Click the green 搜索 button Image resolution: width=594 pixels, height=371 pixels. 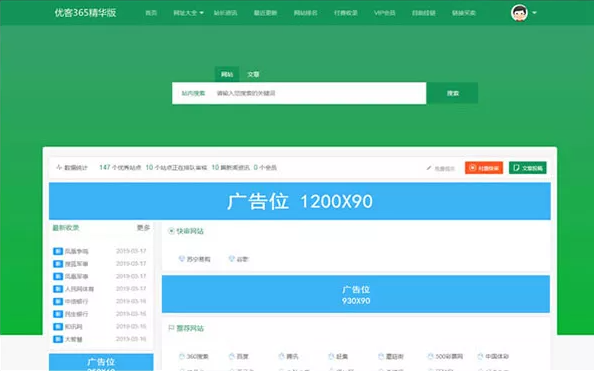452,93
